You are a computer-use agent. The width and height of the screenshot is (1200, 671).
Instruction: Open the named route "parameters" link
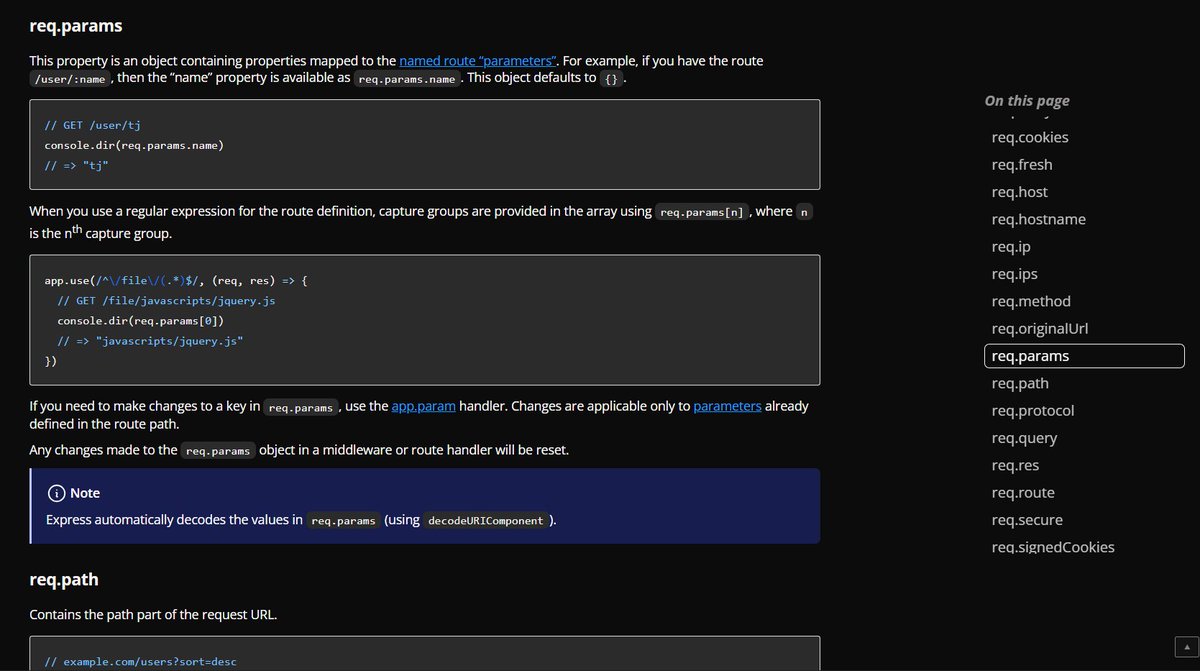point(478,60)
